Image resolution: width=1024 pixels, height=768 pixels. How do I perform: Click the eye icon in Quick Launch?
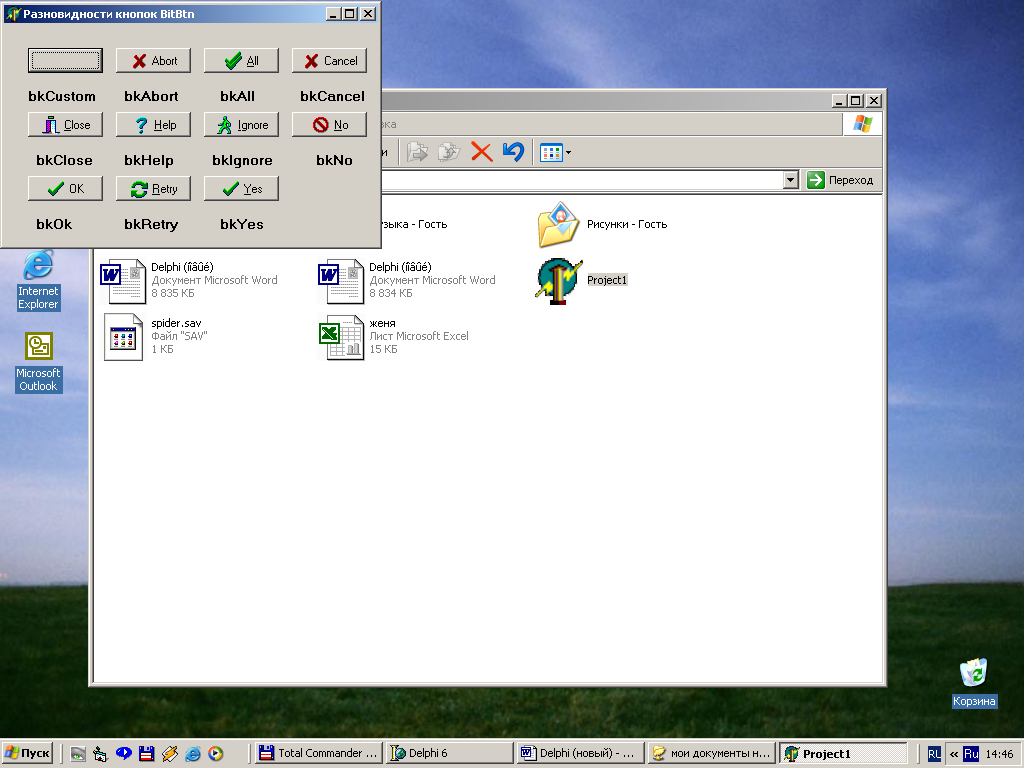[78, 754]
